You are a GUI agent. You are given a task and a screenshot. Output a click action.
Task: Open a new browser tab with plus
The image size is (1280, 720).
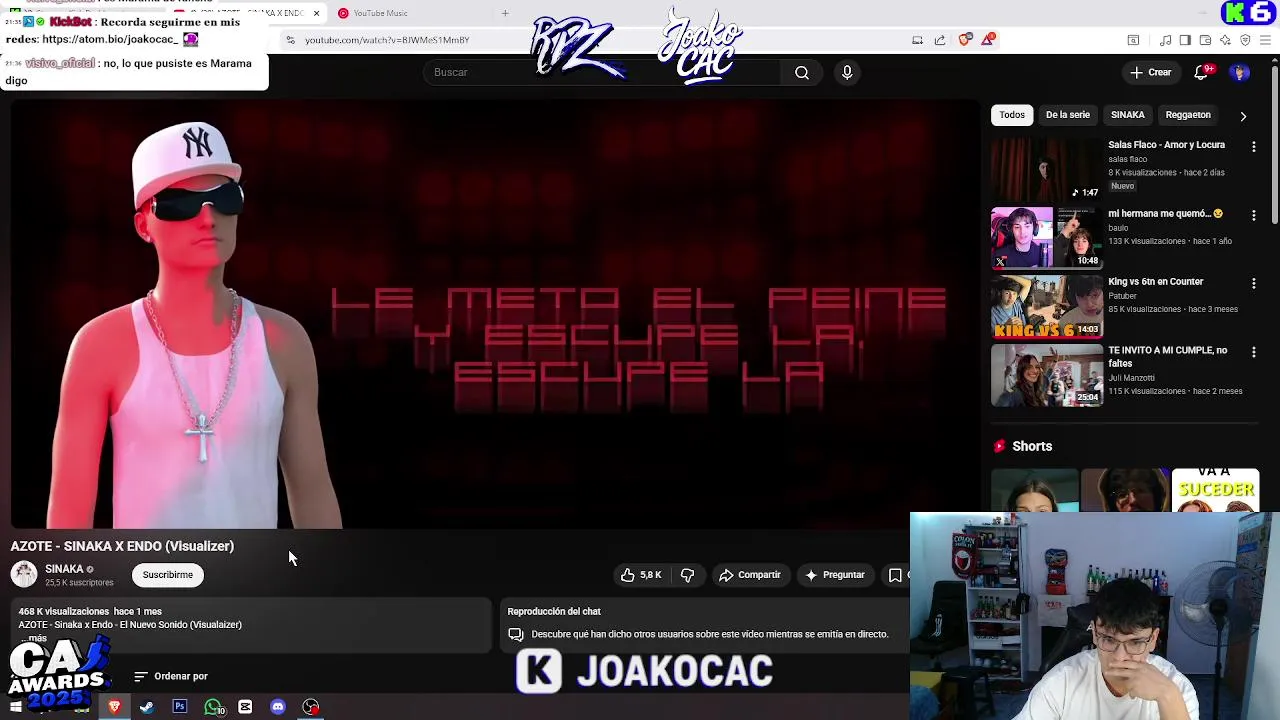(x=505, y=13)
